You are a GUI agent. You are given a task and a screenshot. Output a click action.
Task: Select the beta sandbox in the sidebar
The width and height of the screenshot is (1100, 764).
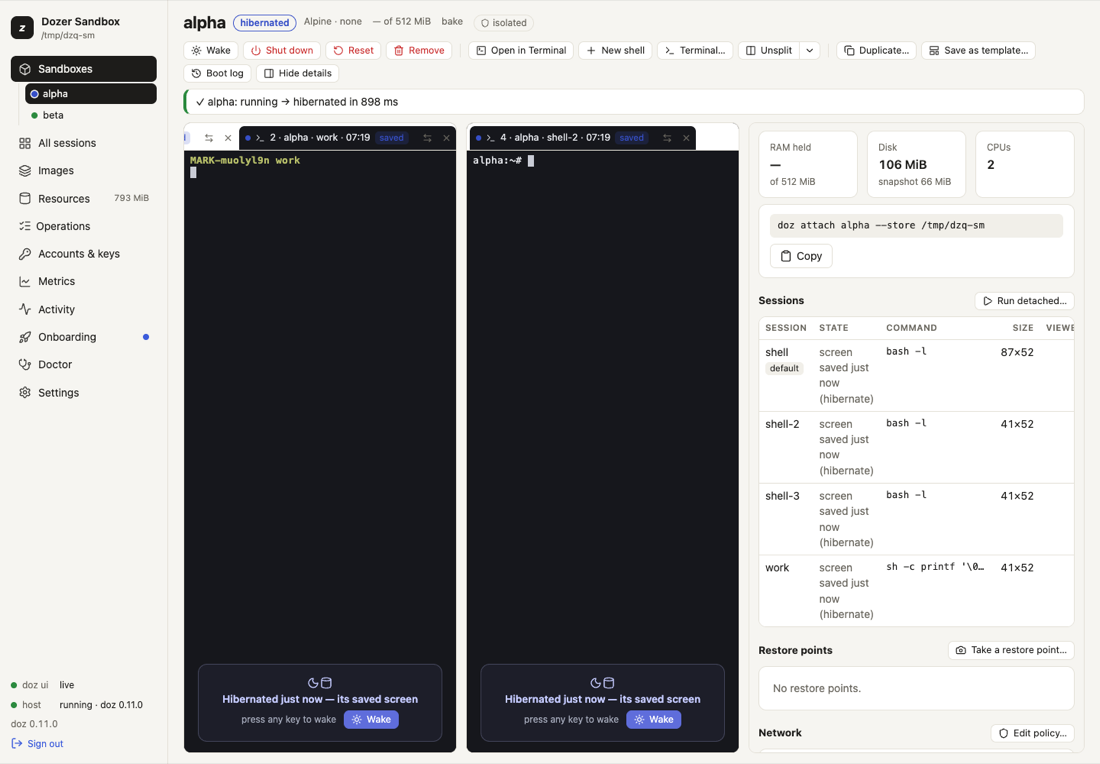tap(90, 115)
